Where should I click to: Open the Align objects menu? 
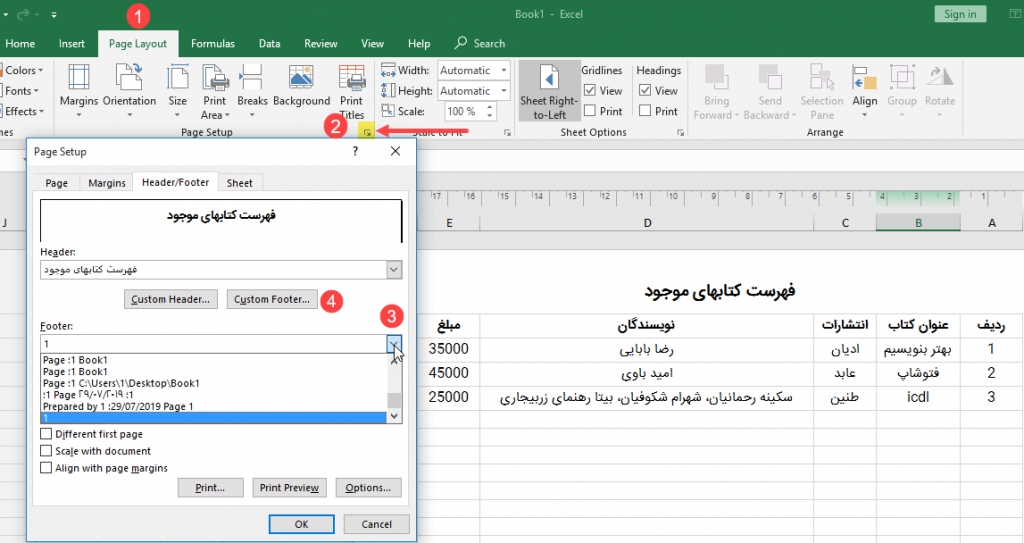865,91
